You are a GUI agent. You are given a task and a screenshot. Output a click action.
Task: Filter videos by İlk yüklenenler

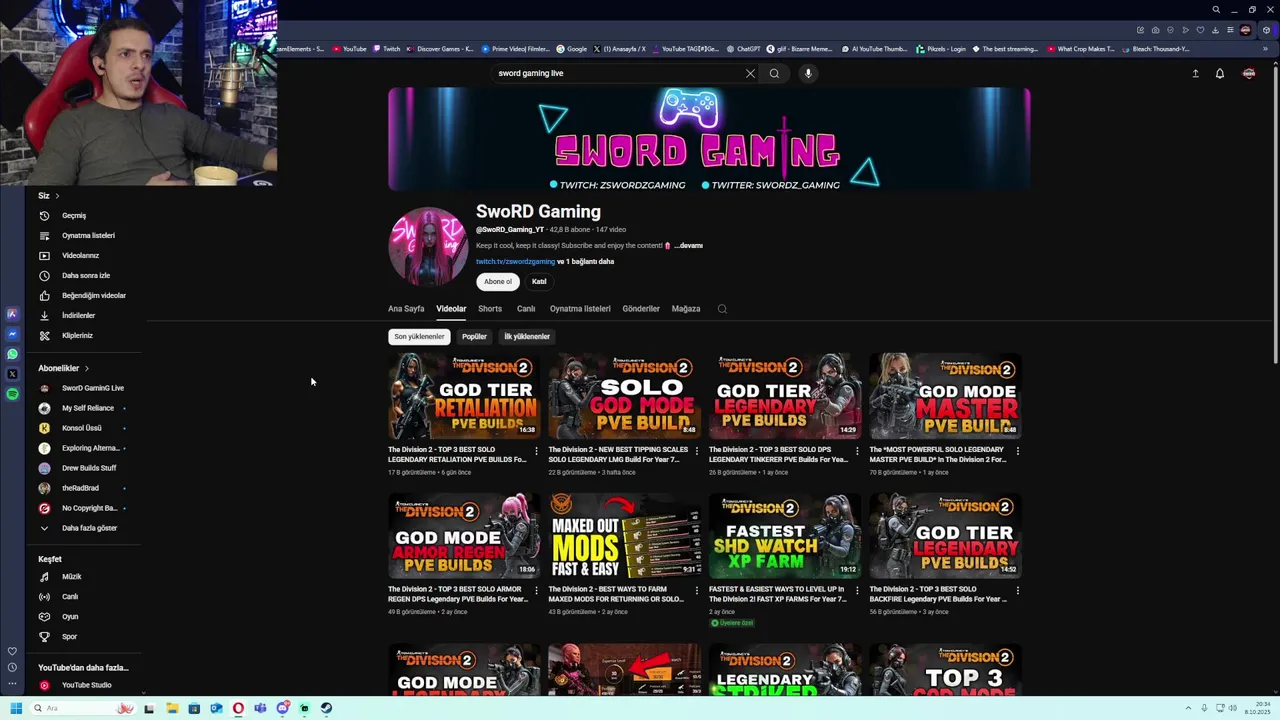pyautogui.click(x=527, y=337)
